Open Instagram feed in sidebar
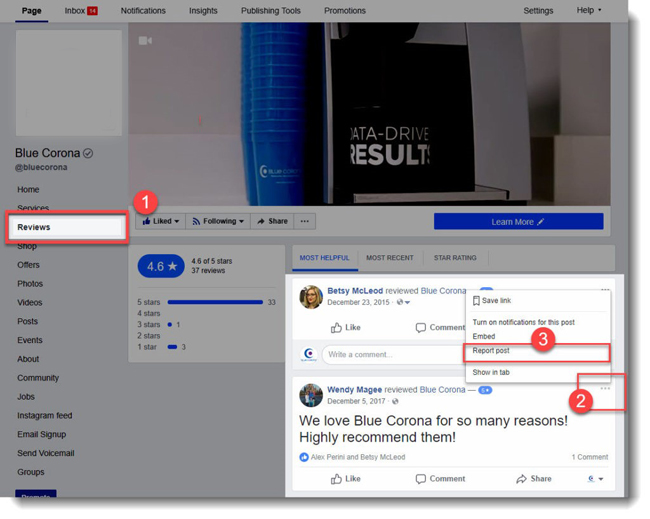 coord(44,415)
